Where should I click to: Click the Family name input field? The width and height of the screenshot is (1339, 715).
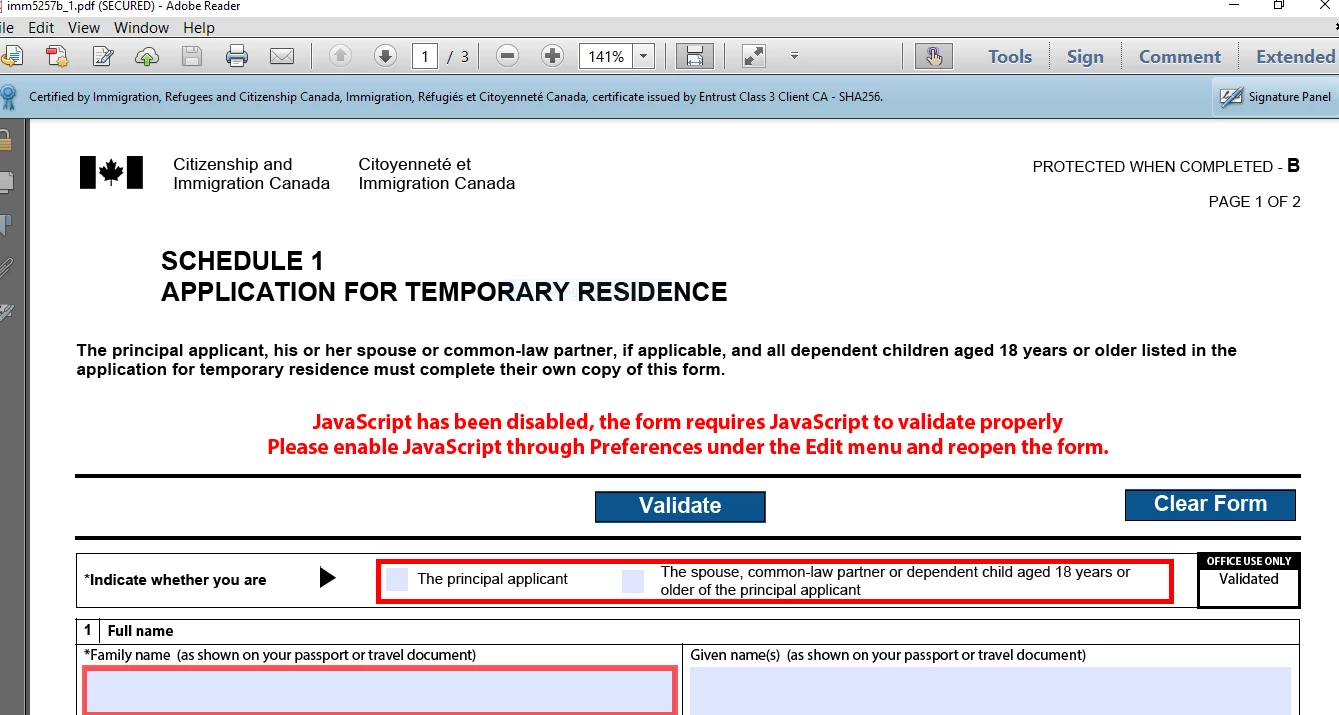click(x=380, y=691)
